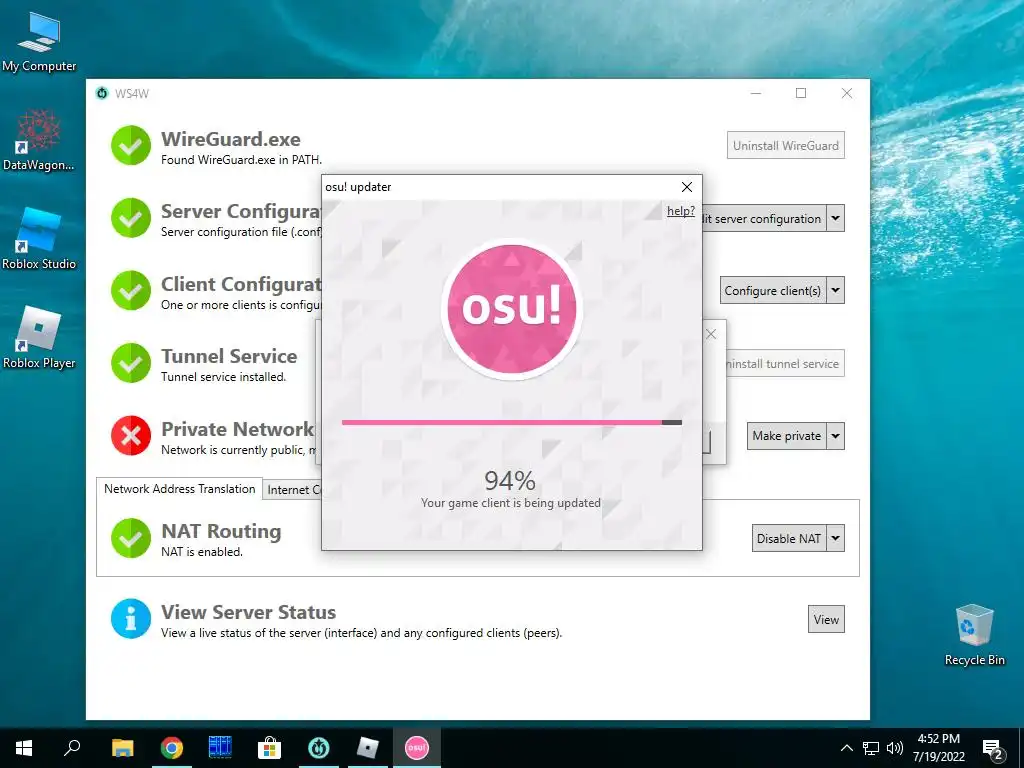The image size is (1024, 768).
Task: Close the dialog behind the osu! updater
Action: point(711,334)
